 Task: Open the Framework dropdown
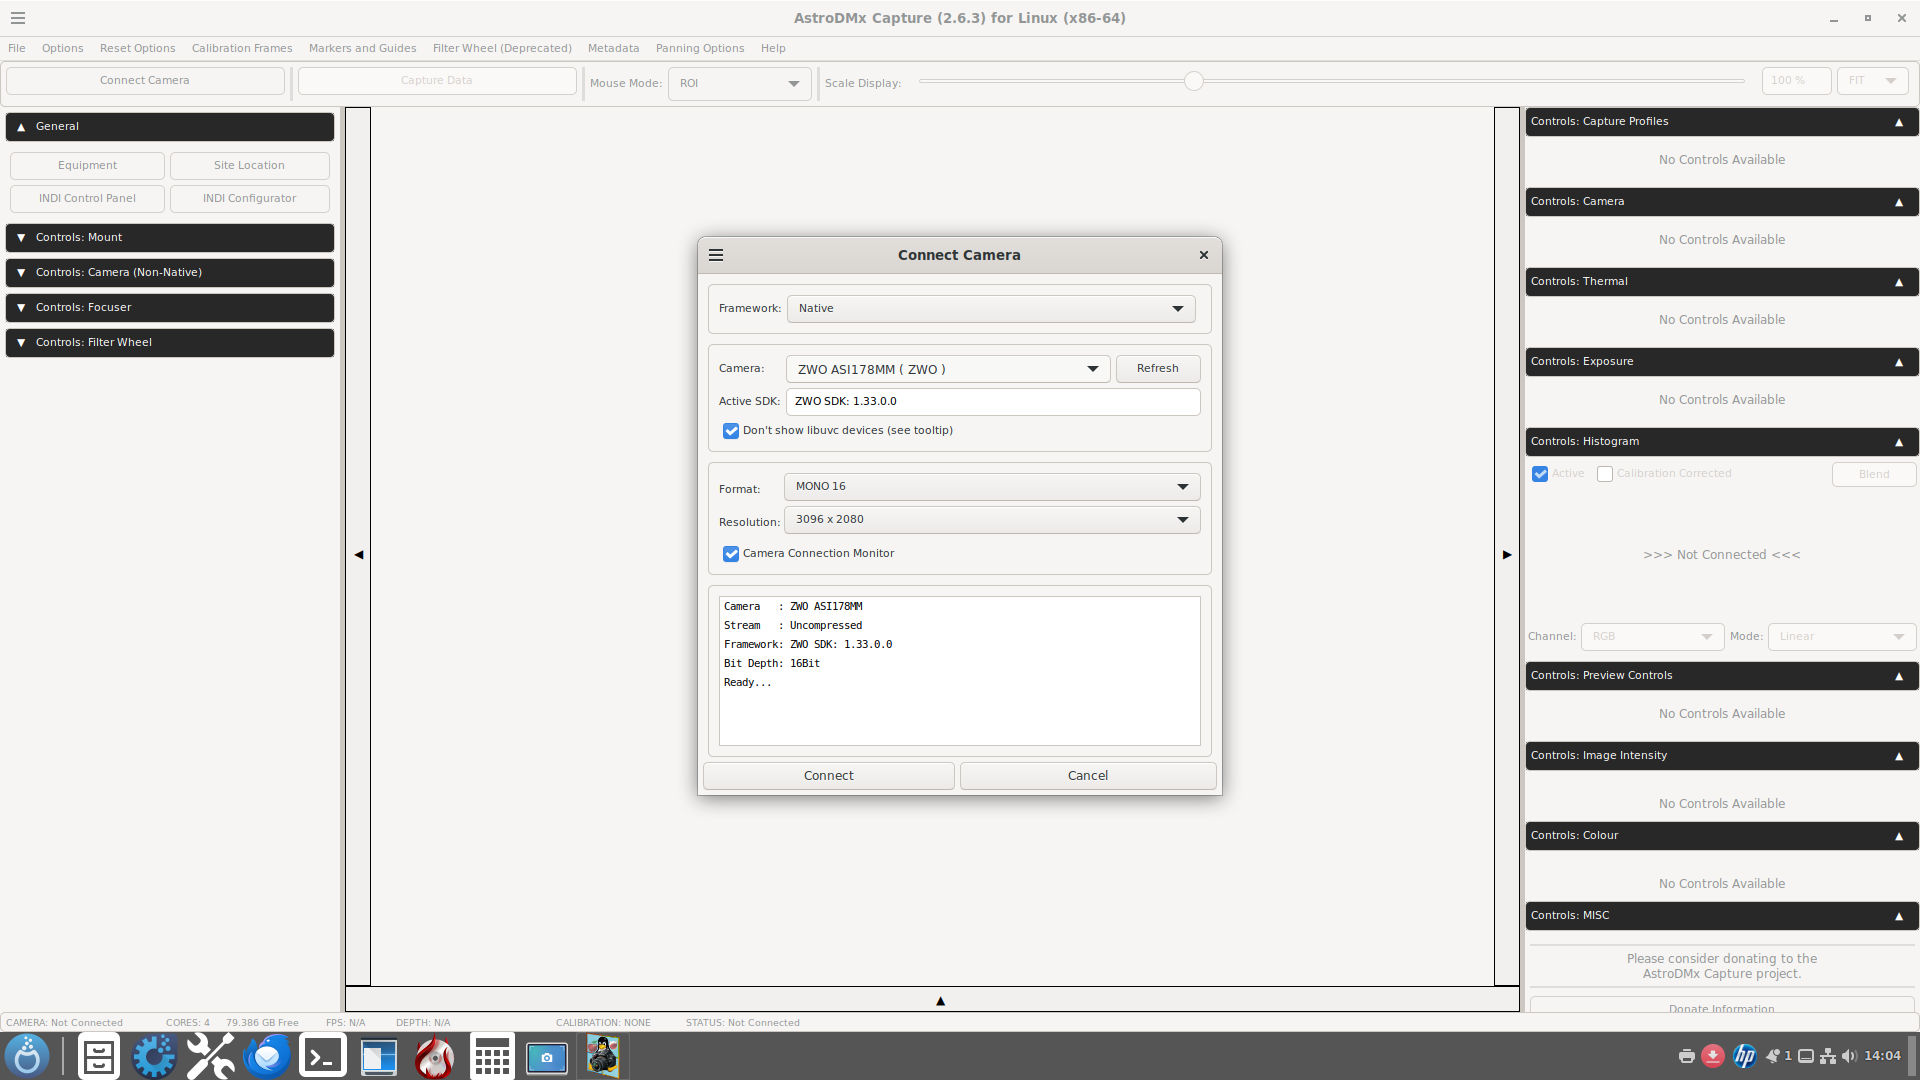(x=990, y=309)
